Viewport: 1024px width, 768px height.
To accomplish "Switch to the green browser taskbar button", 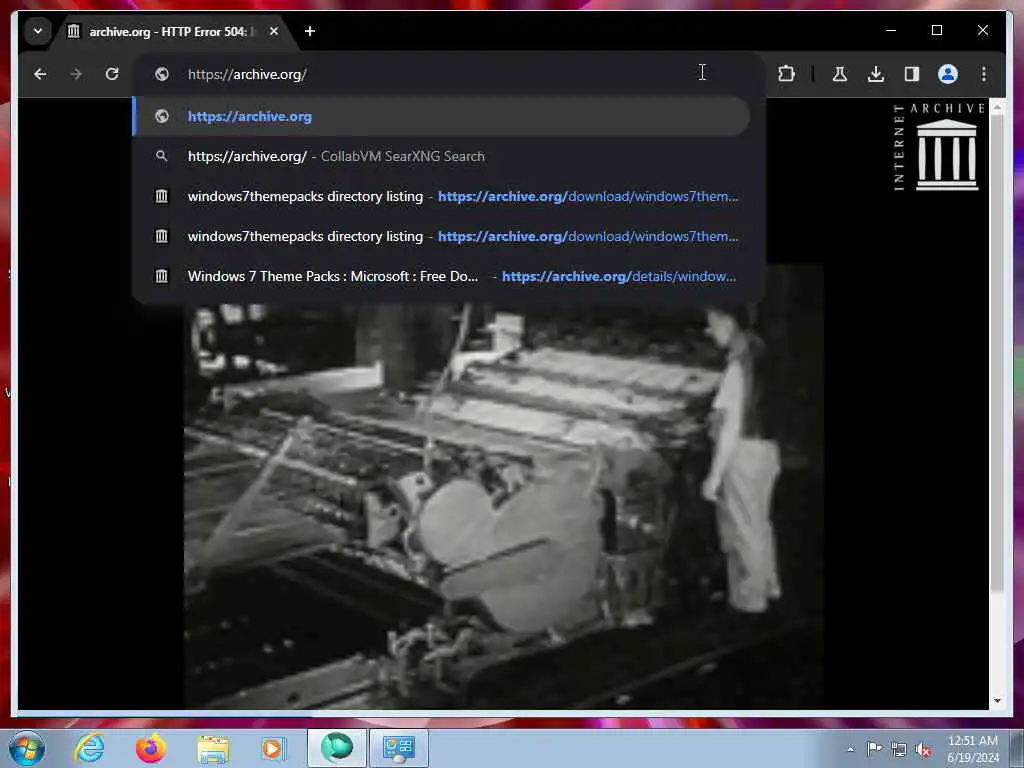I will pyautogui.click(x=336, y=748).
